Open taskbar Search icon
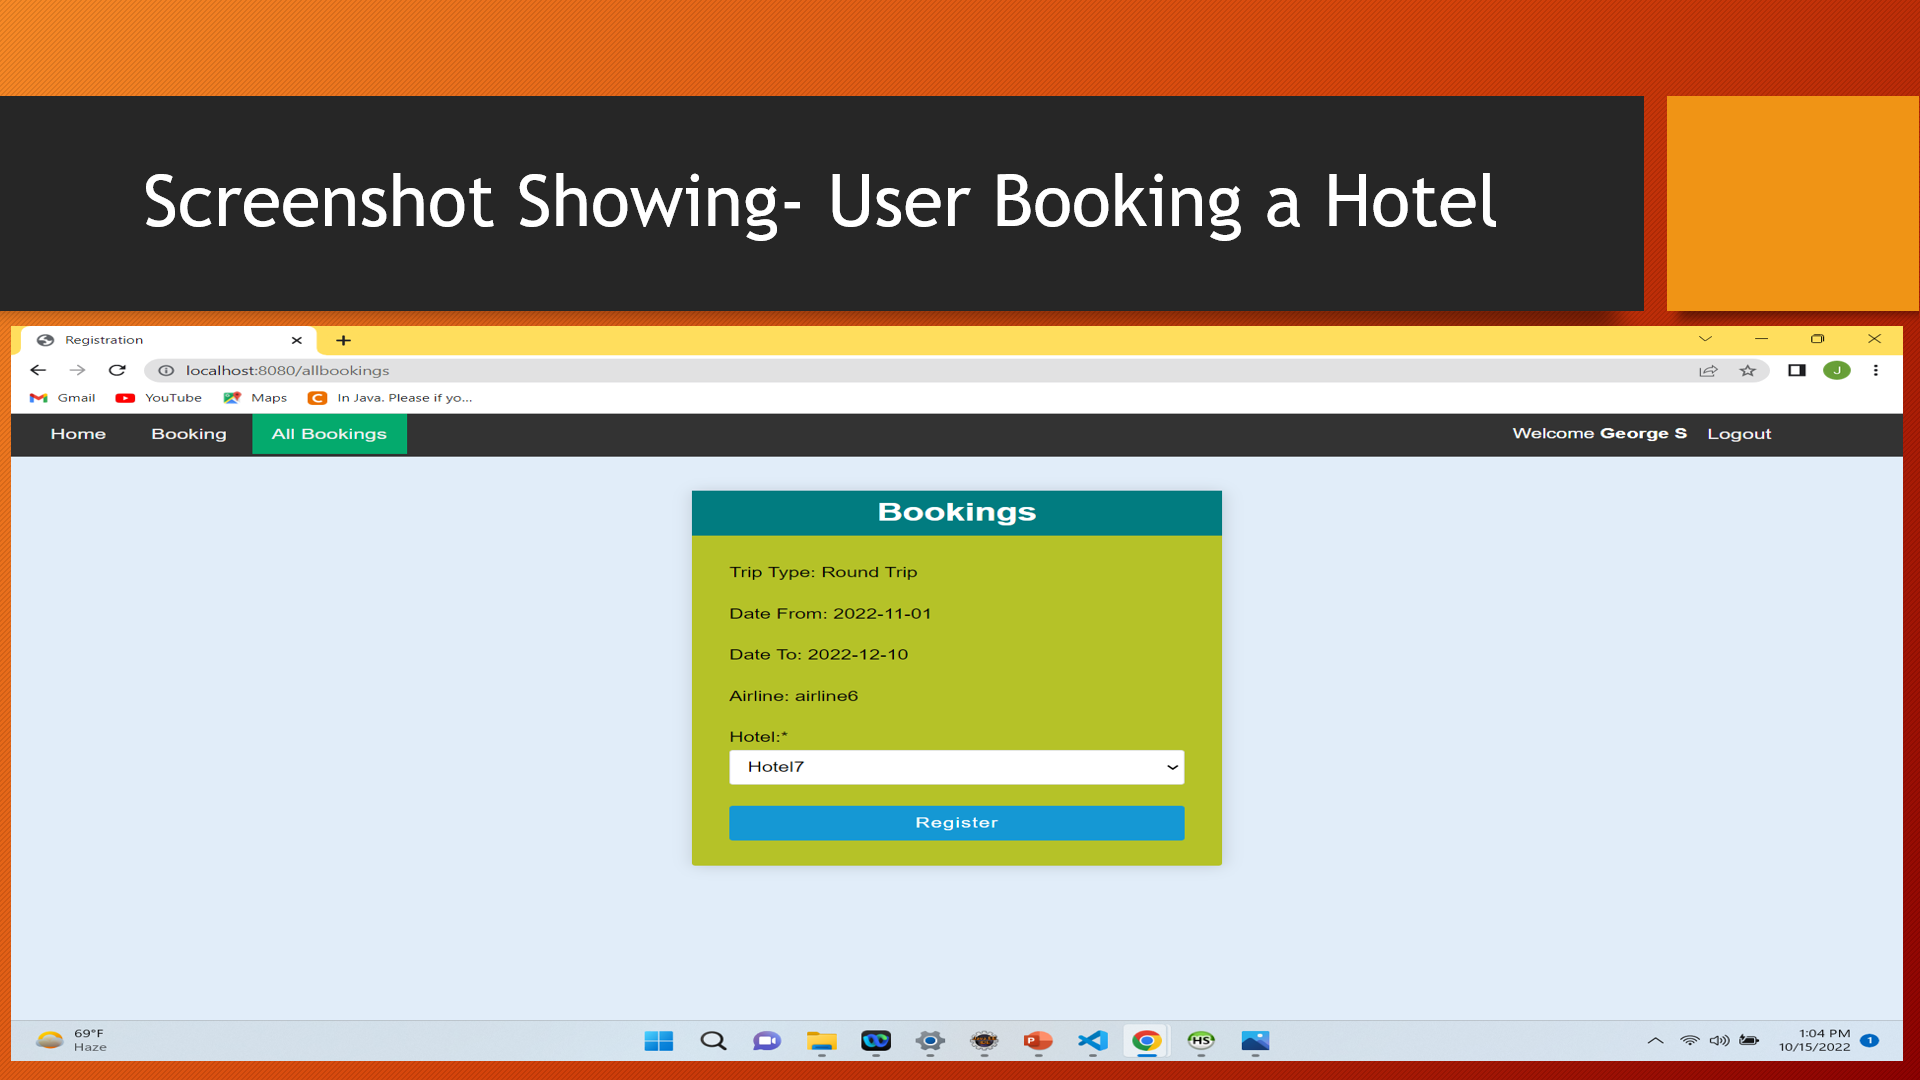The width and height of the screenshot is (1920, 1080). click(713, 1041)
